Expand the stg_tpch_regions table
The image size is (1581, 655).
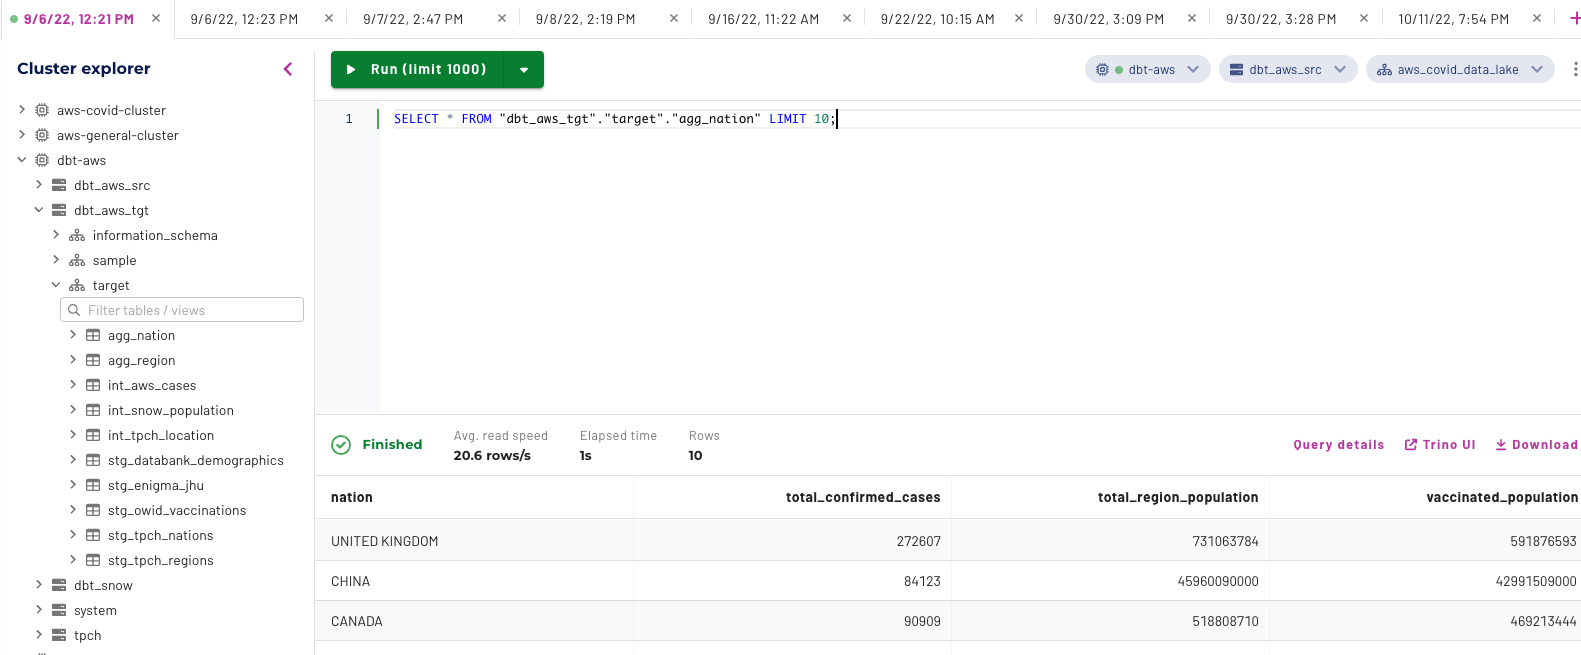(73, 559)
